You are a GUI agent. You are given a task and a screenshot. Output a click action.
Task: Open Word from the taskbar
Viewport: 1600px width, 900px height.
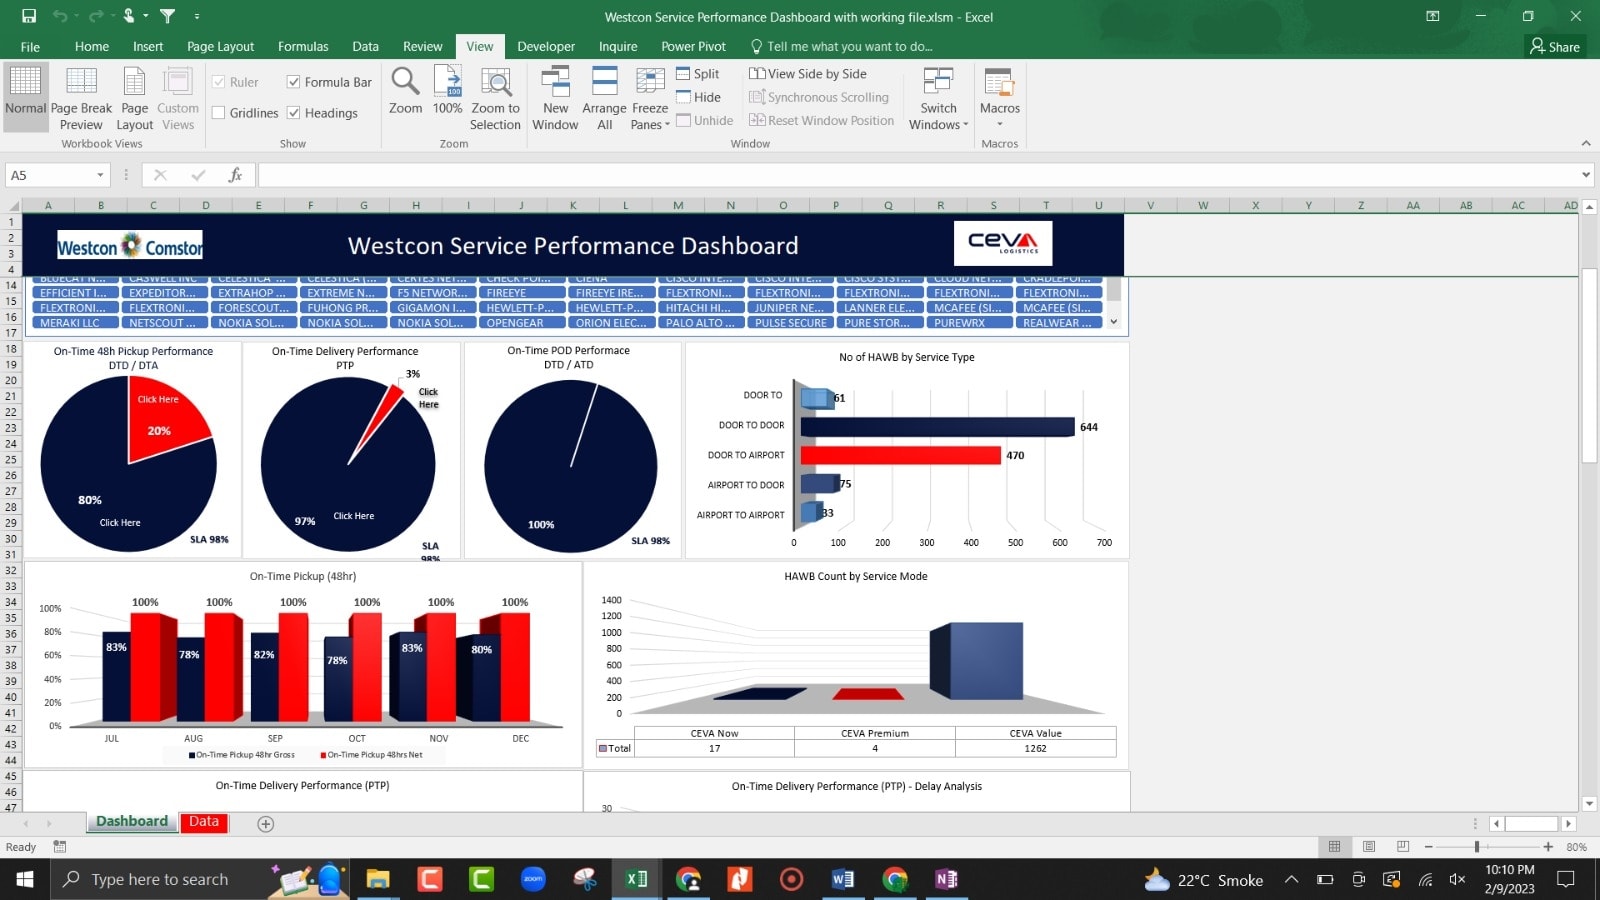842,879
